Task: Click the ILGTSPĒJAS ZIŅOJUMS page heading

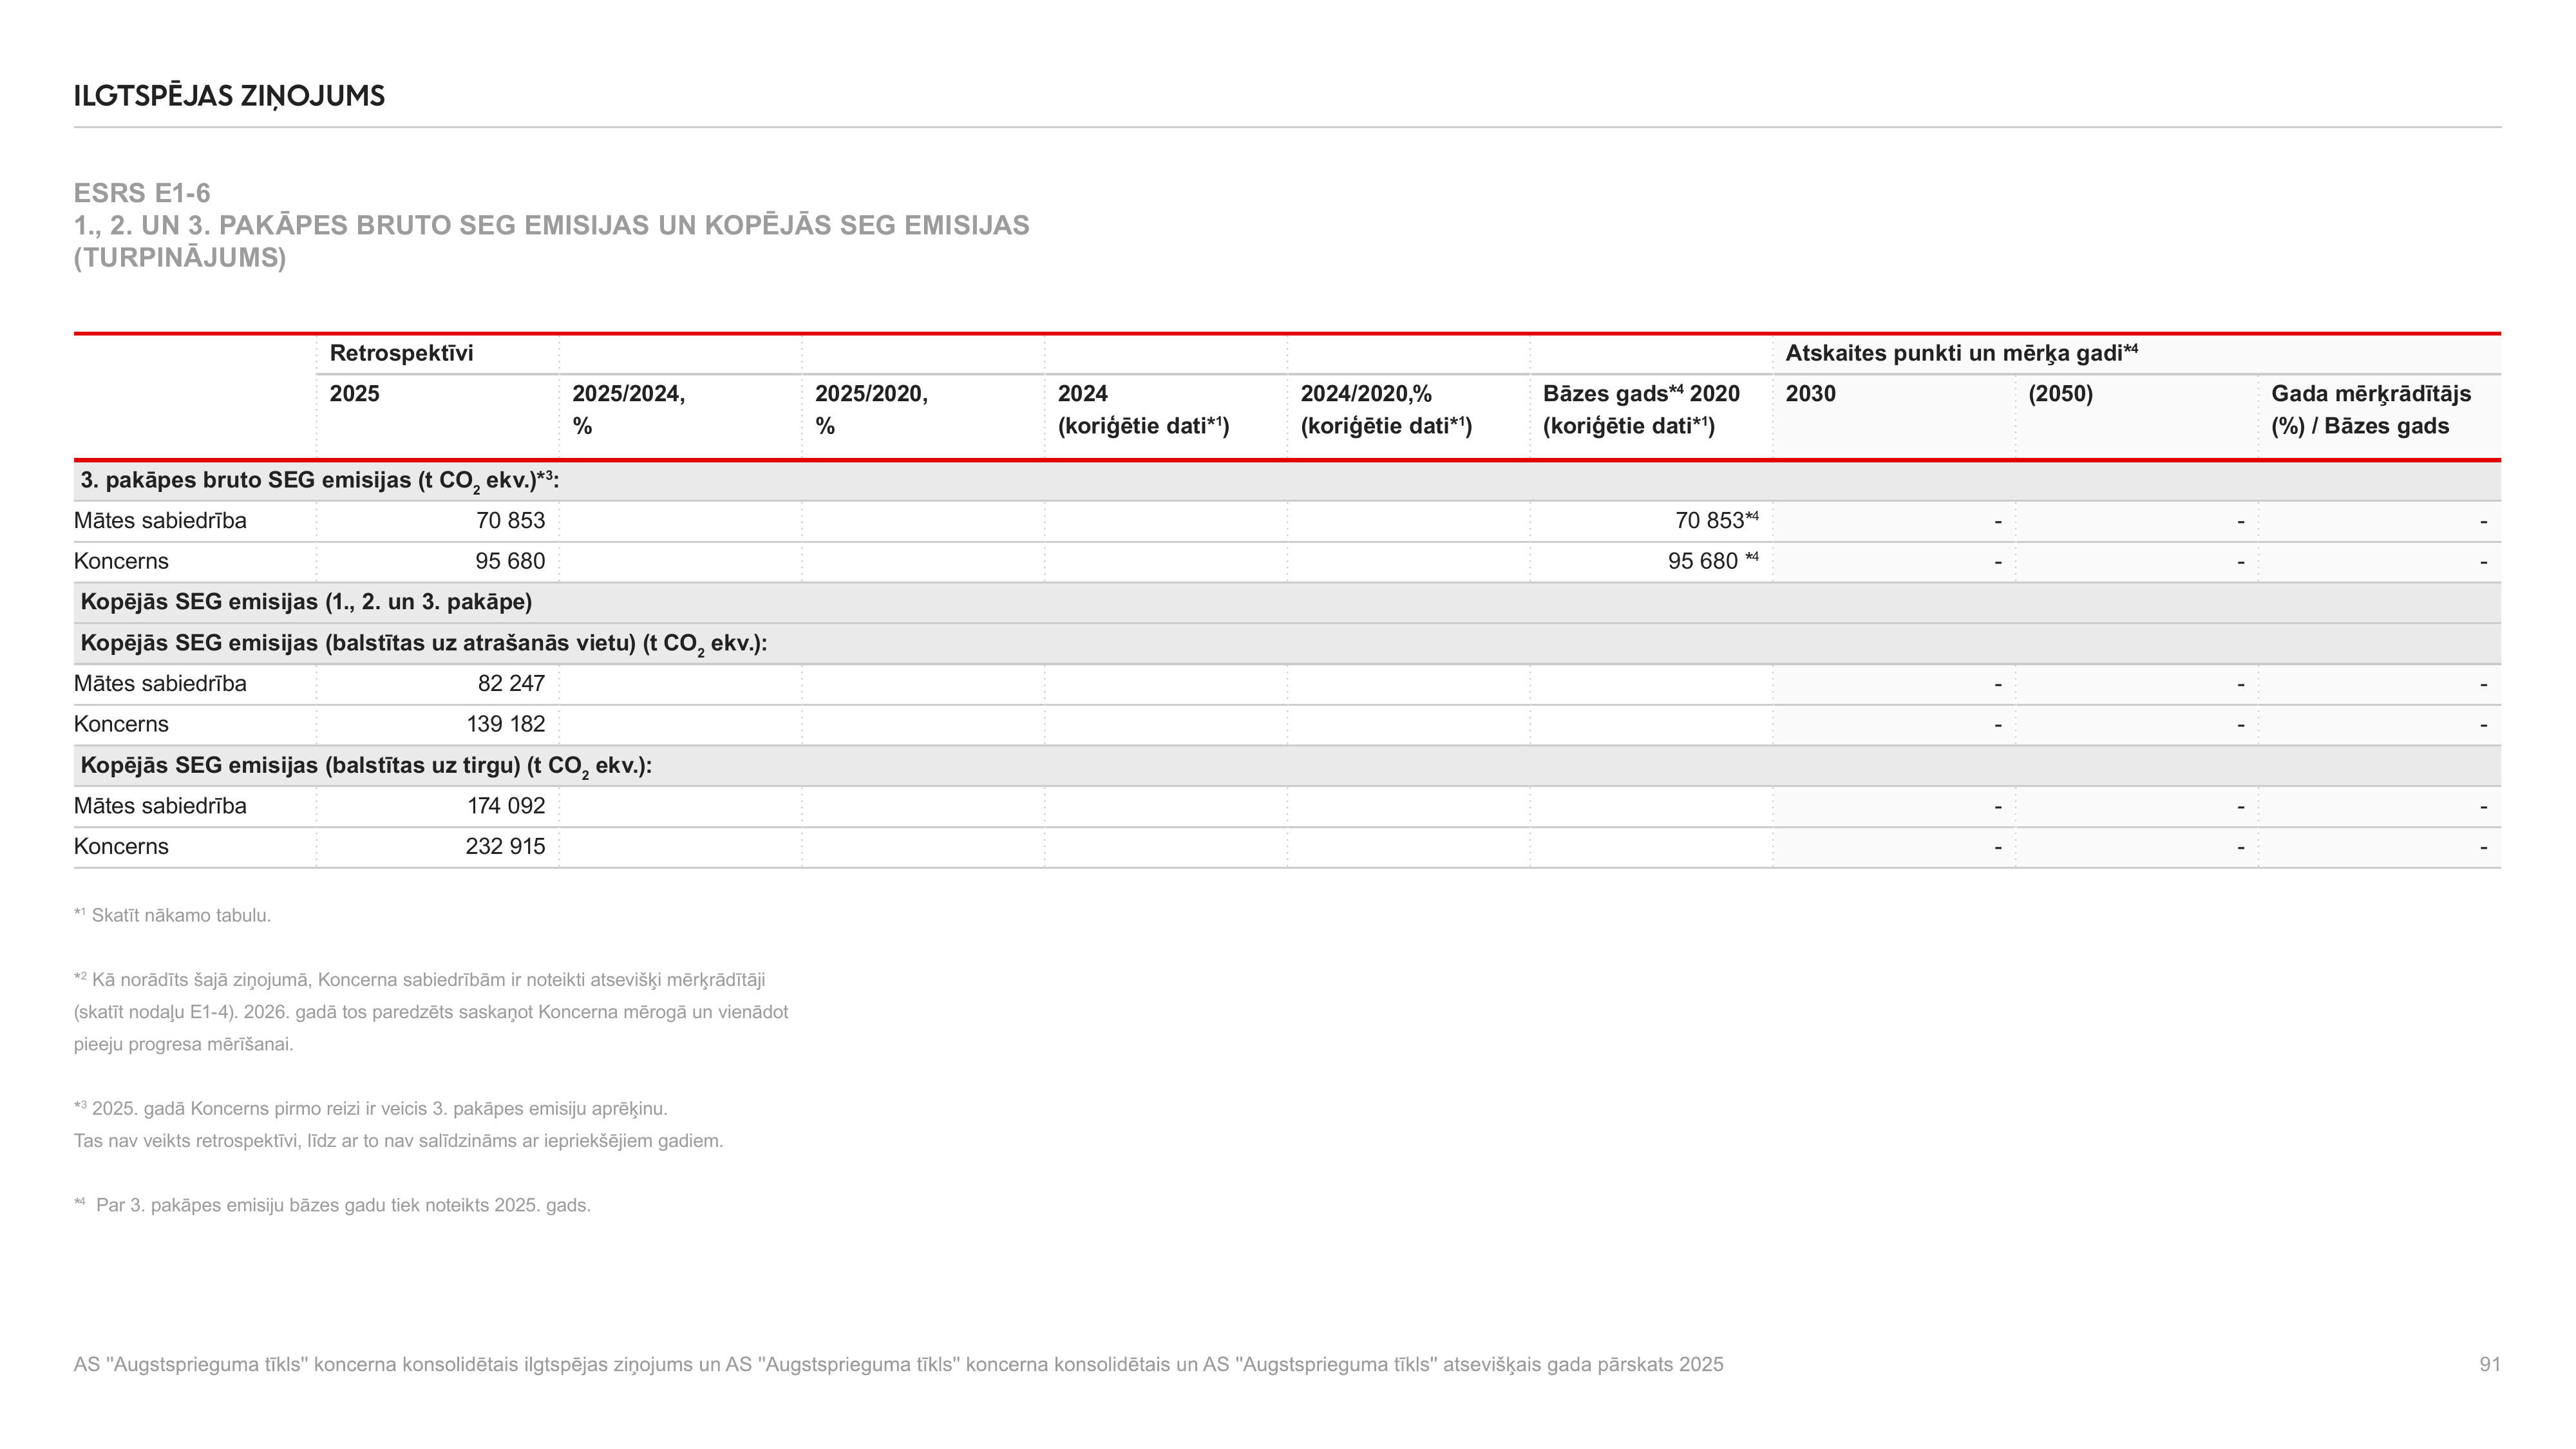Action: point(229,96)
